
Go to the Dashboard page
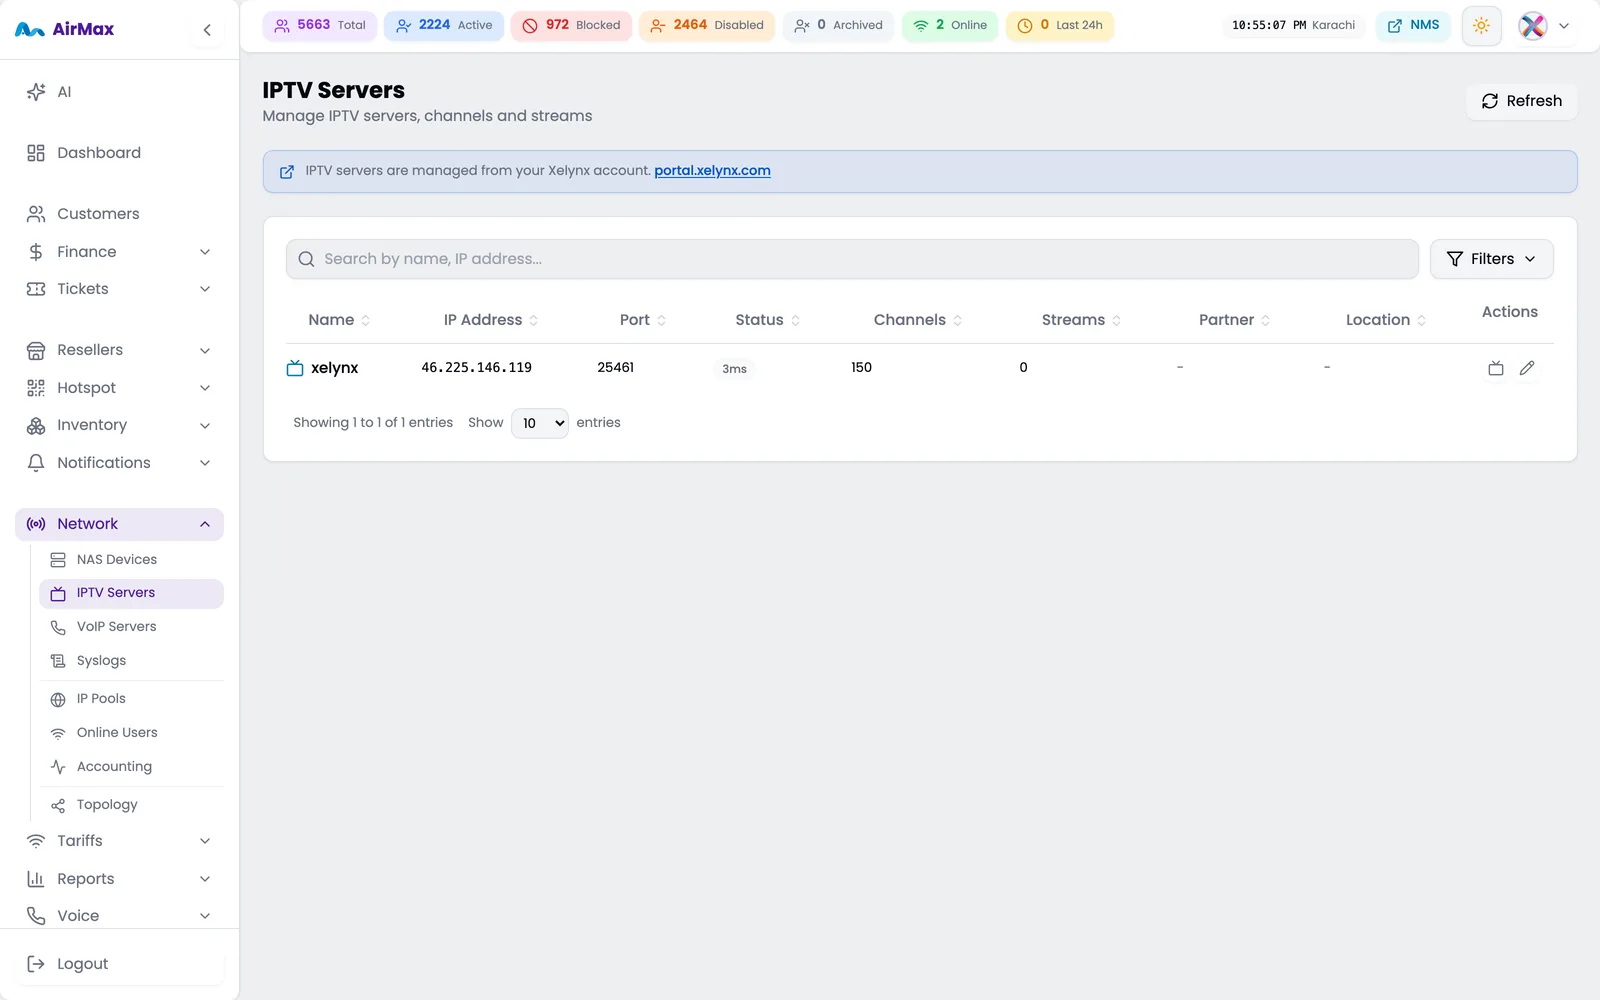(119, 153)
